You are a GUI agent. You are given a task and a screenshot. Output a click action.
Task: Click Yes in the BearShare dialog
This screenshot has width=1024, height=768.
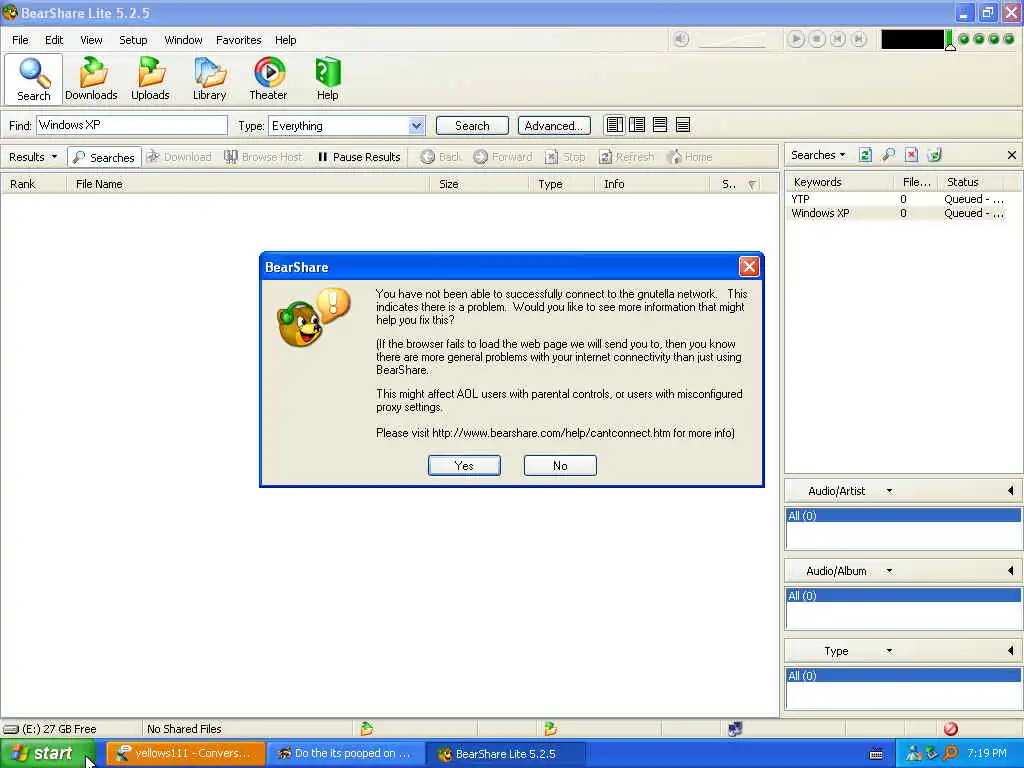pyautogui.click(x=464, y=466)
